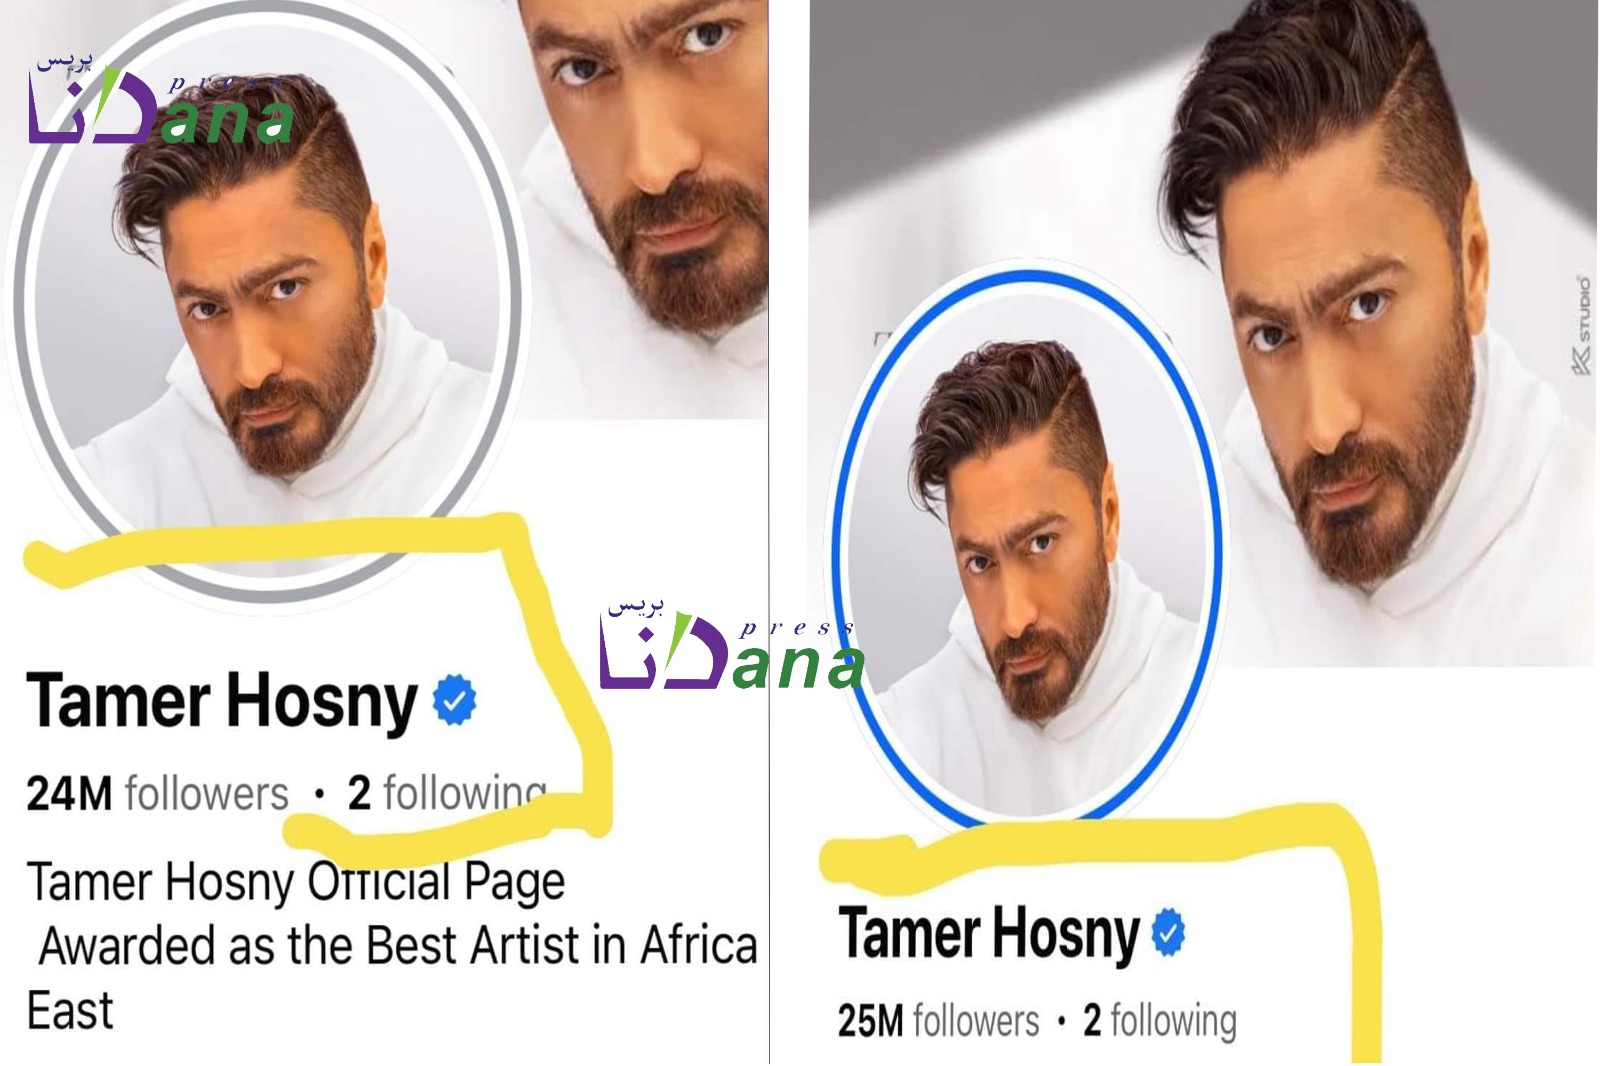
Task: Click the K Studio watermark on right cover photo
Action: 1582,326
